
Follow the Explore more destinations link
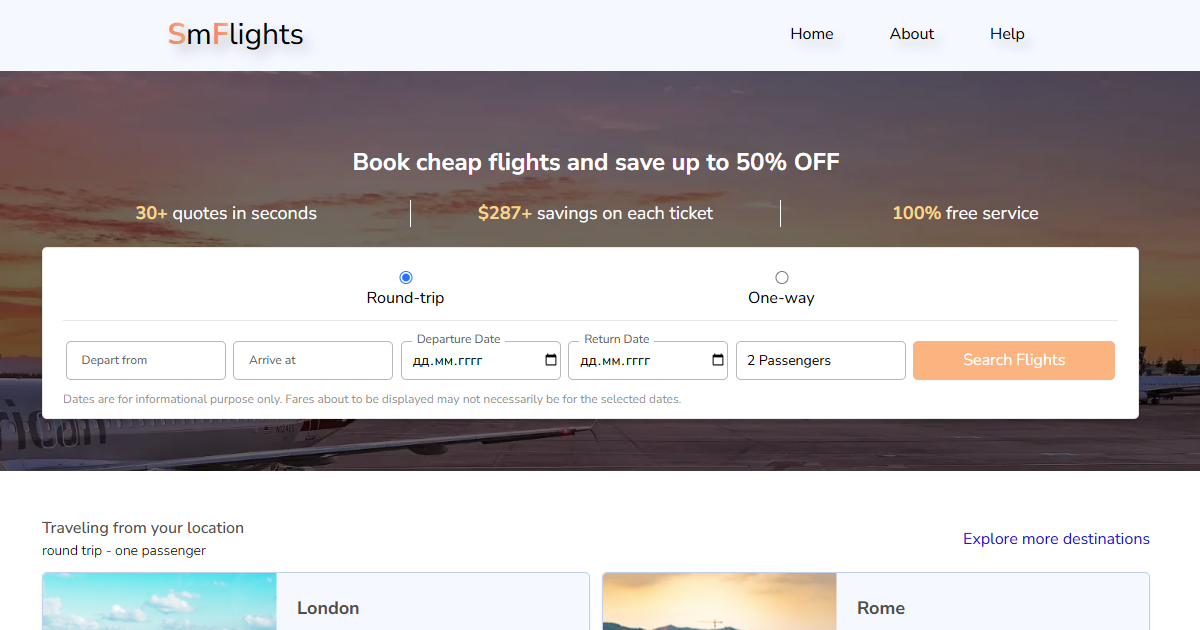point(1056,539)
